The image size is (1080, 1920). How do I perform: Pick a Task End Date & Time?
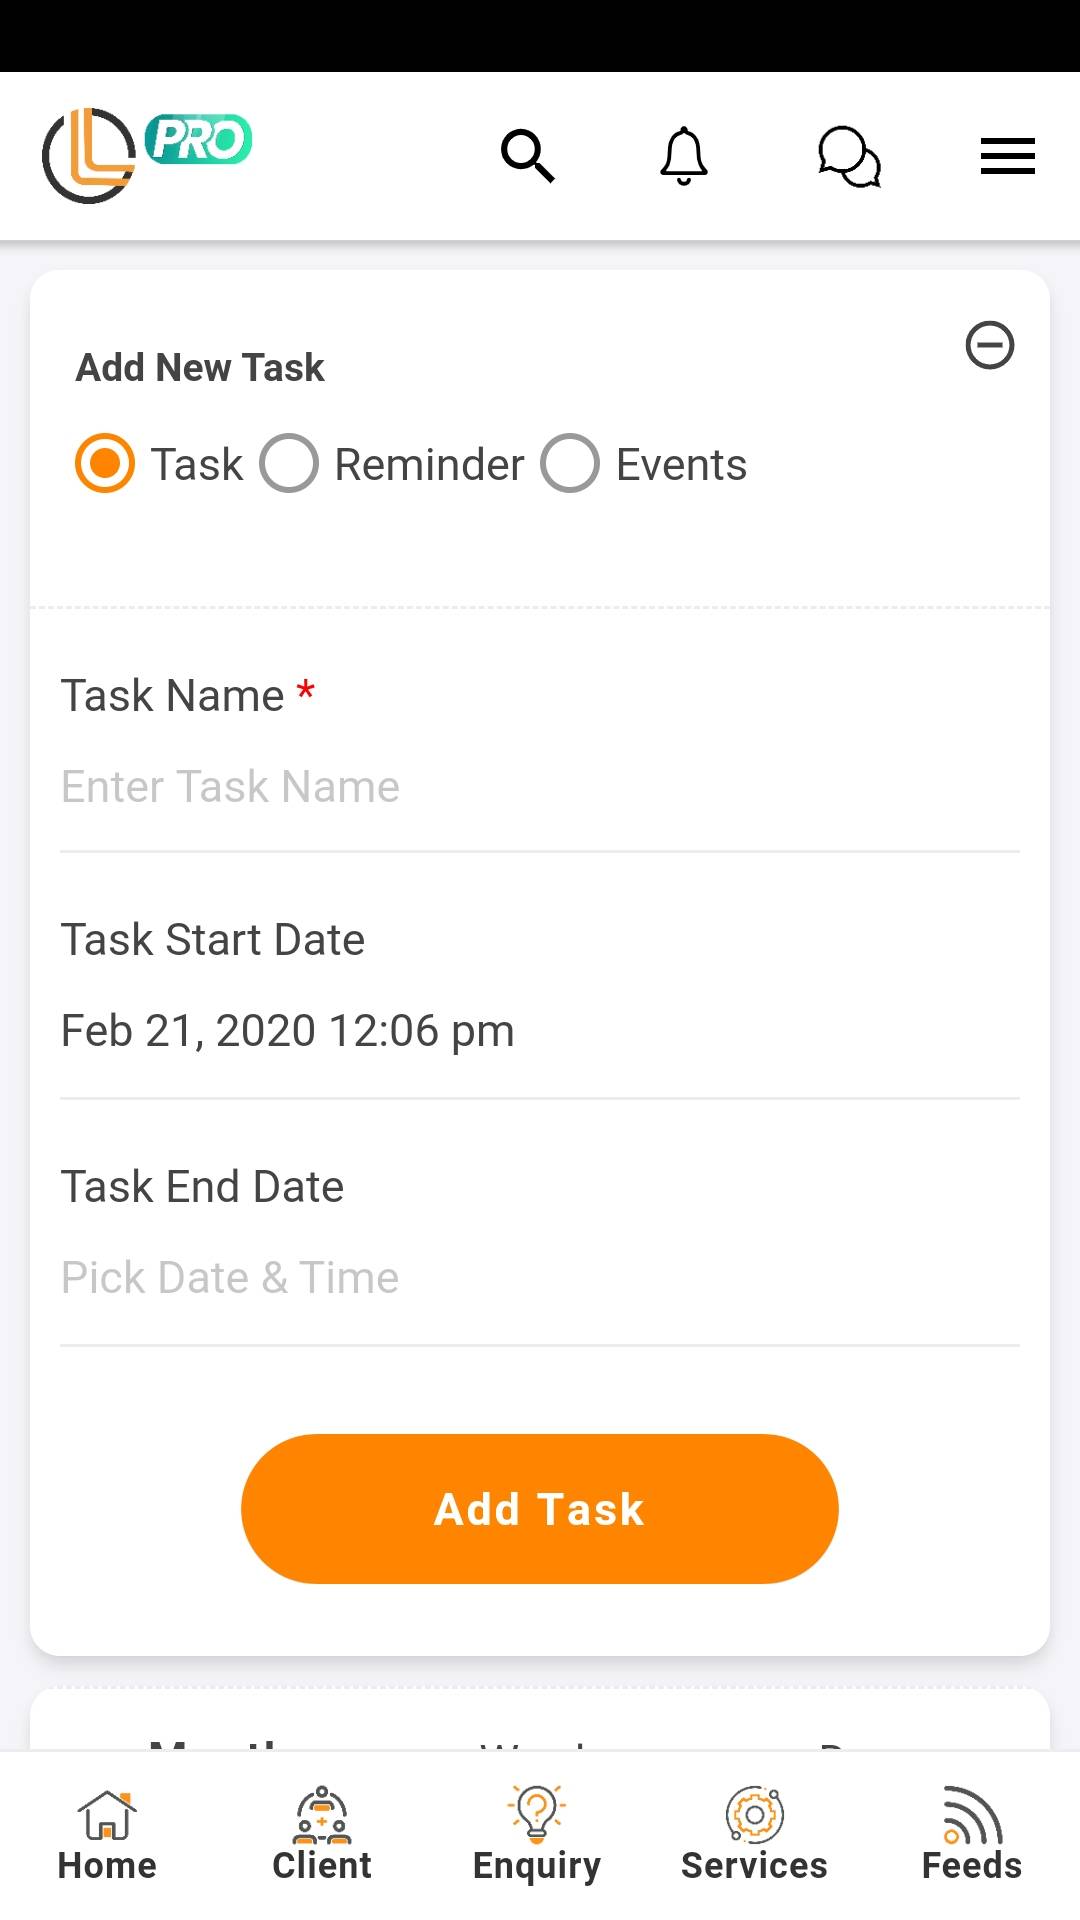coord(230,1278)
